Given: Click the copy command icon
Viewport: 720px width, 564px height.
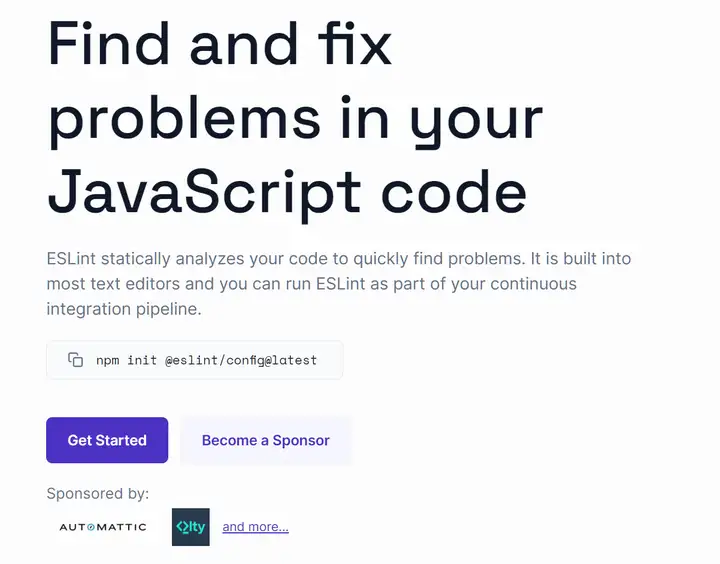Looking at the screenshot, I should click(x=75, y=360).
